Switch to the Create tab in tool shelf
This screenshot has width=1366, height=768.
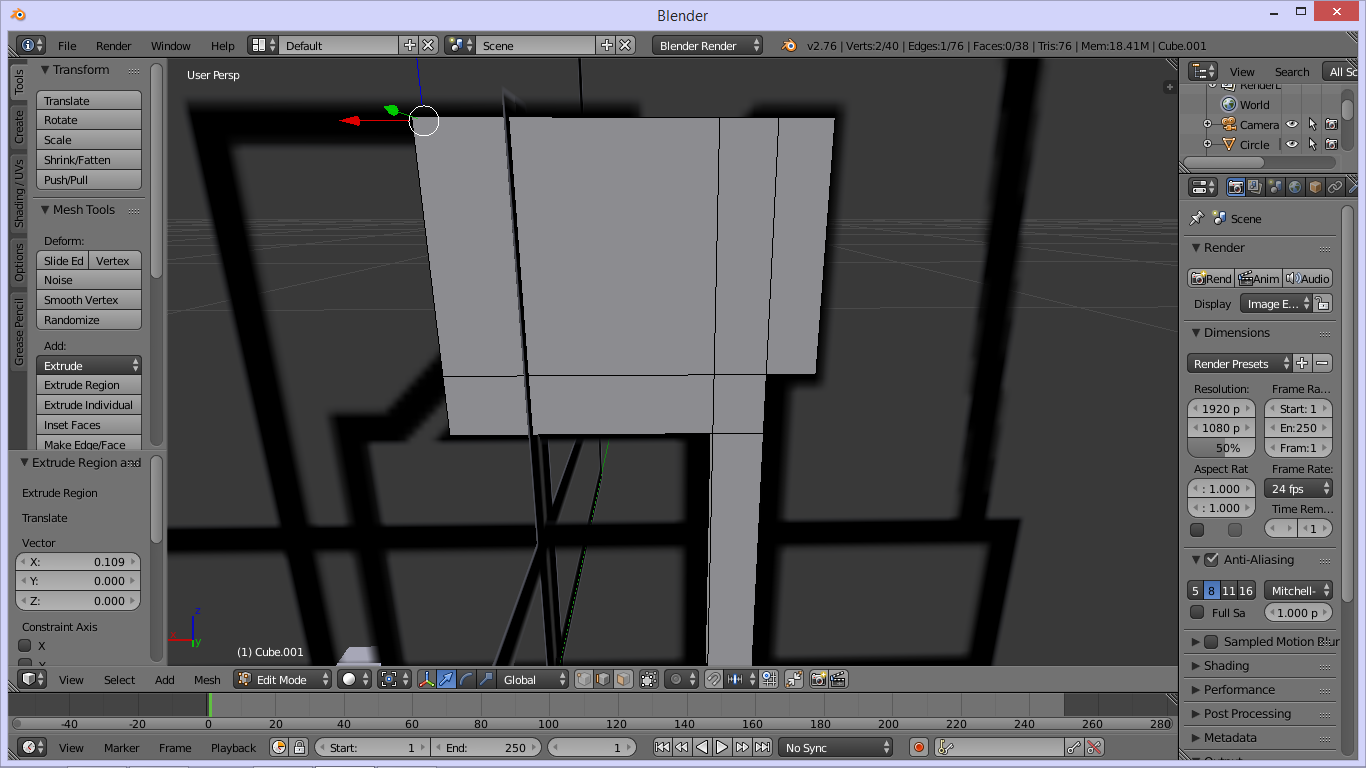tap(18, 126)
